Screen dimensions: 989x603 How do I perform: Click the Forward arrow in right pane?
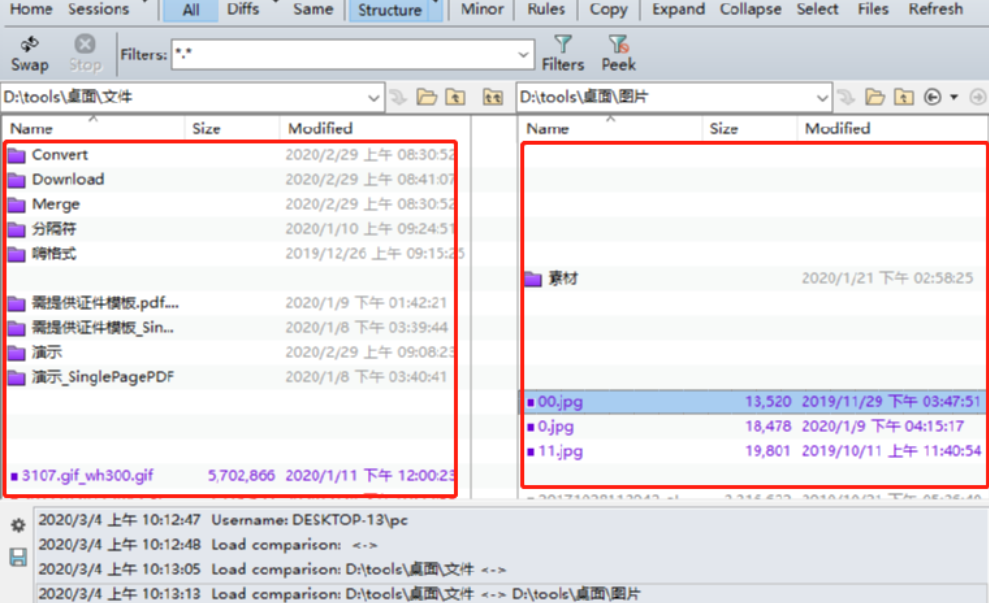click(978, 97)
